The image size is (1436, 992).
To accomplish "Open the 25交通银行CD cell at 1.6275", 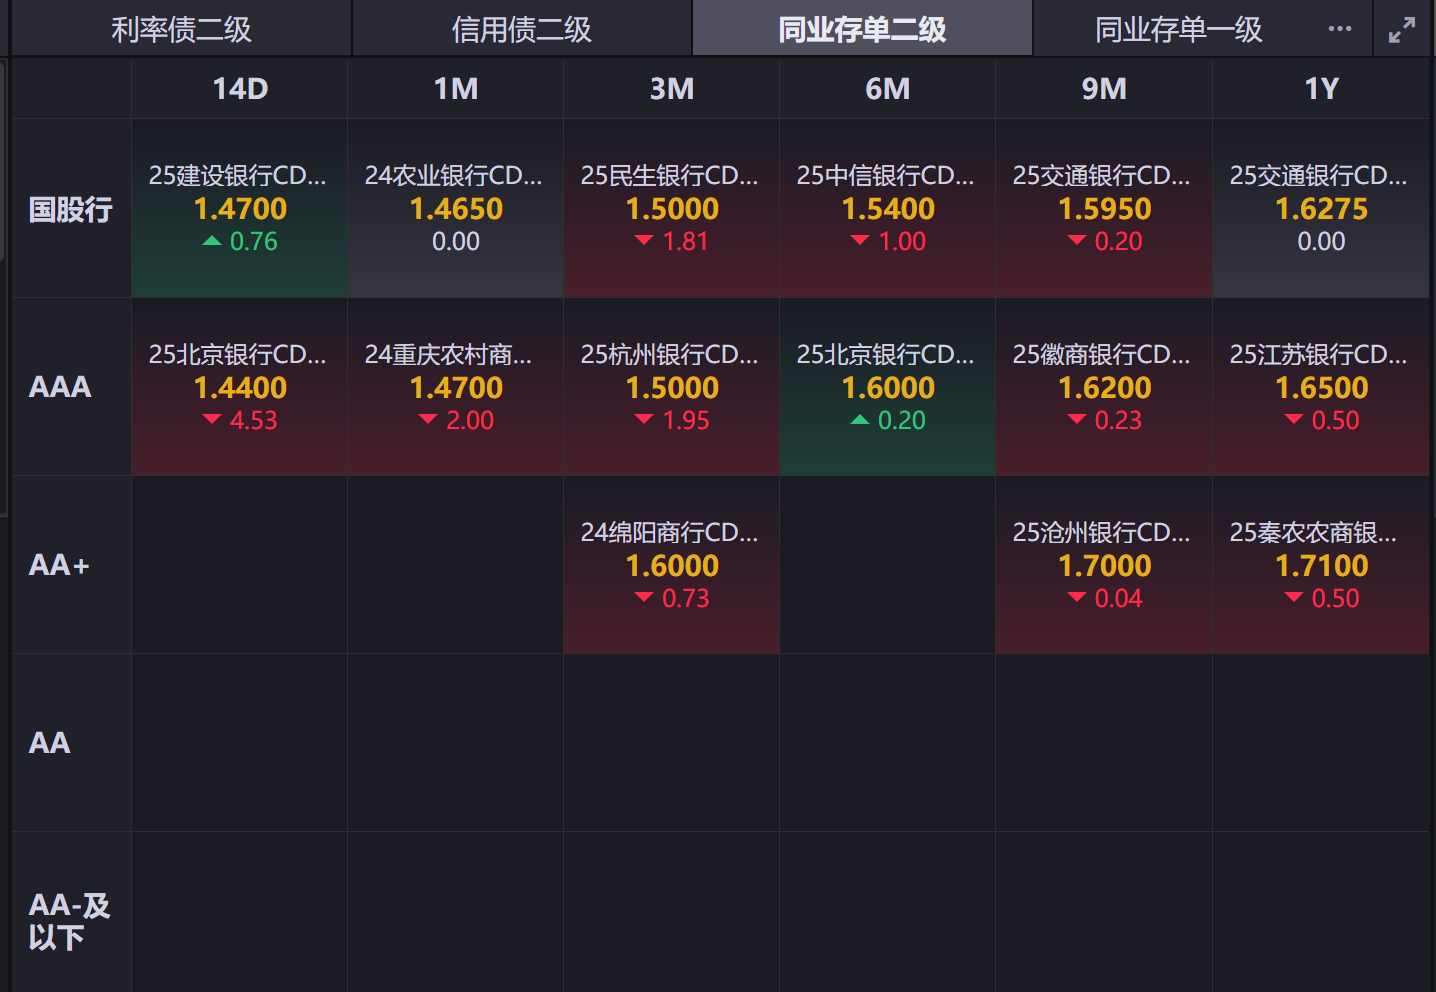I will [x=1321, y=209].
